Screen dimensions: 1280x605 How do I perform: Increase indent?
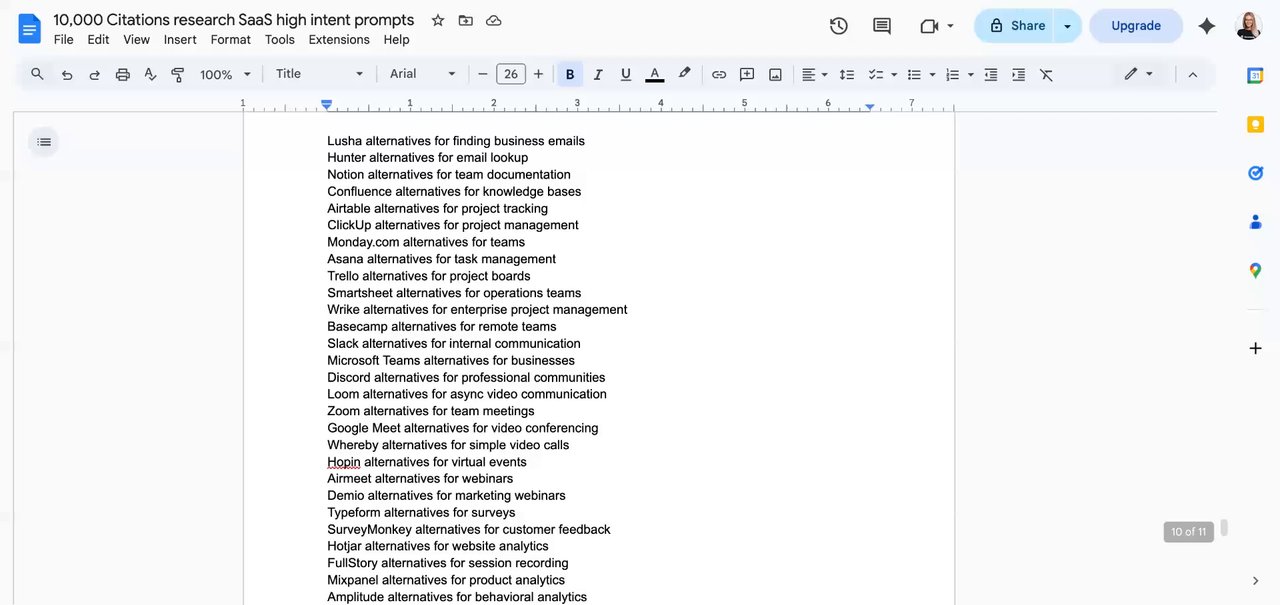coord(1019,74)
